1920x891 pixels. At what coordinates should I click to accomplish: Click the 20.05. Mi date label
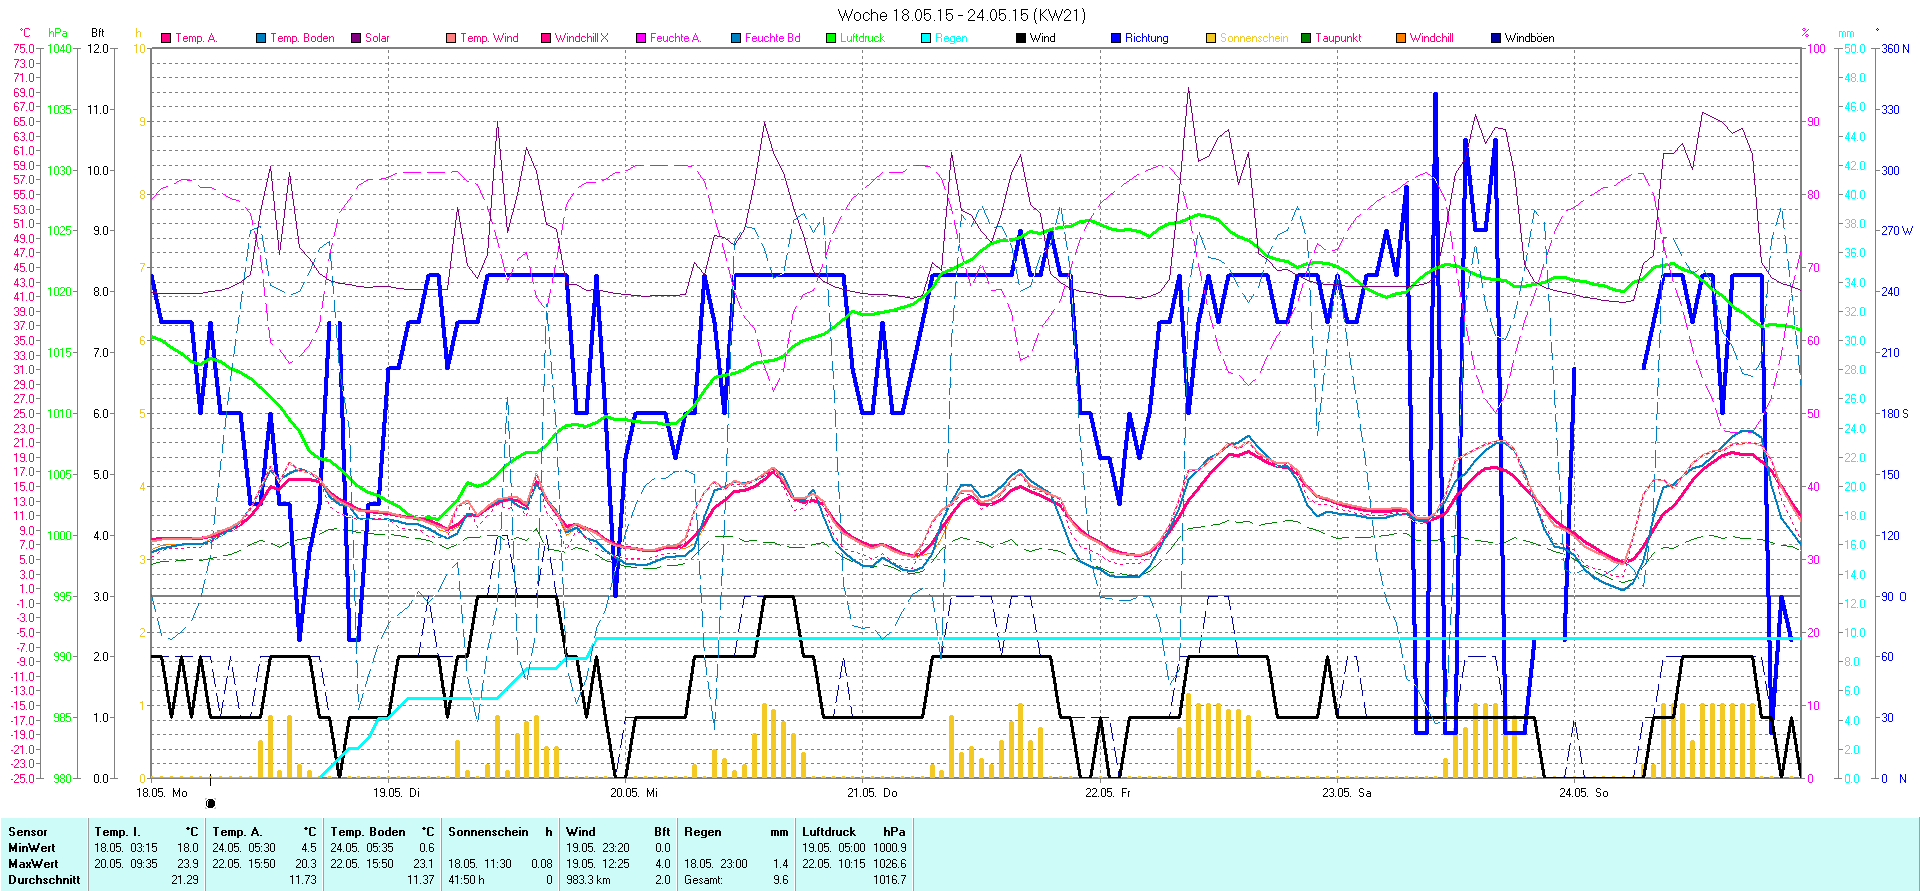point(634,793)
